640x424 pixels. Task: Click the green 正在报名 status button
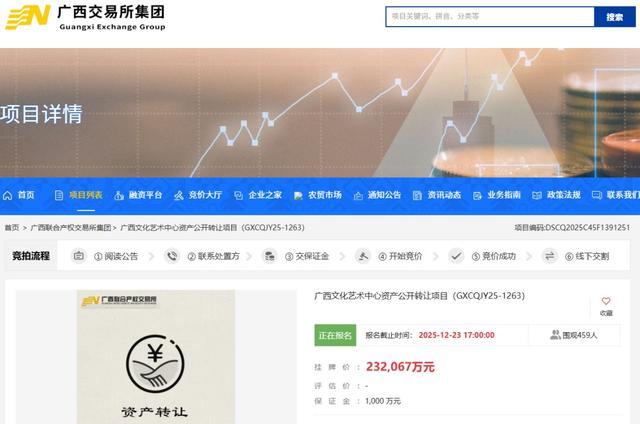pyautogui.click(x=335, y=335)
